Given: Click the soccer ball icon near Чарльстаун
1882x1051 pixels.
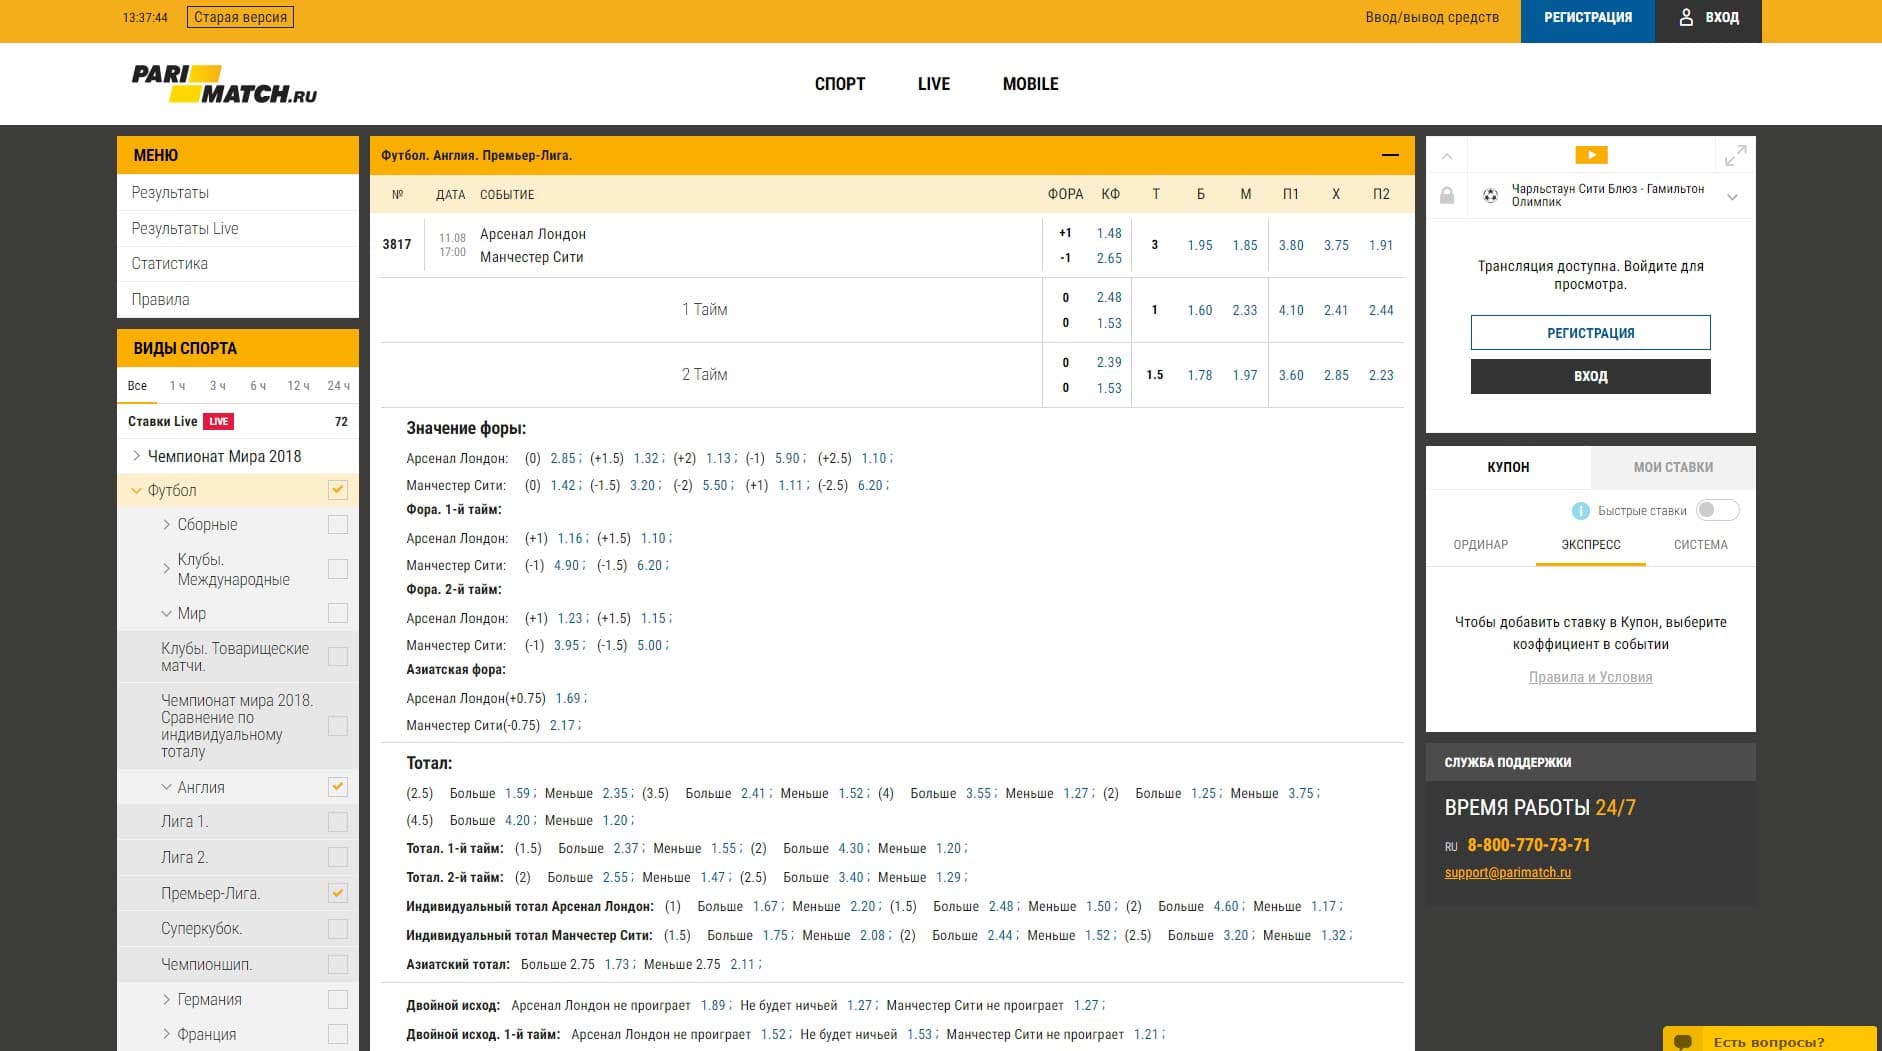Looking at the screenshot, I should 1490,196.
